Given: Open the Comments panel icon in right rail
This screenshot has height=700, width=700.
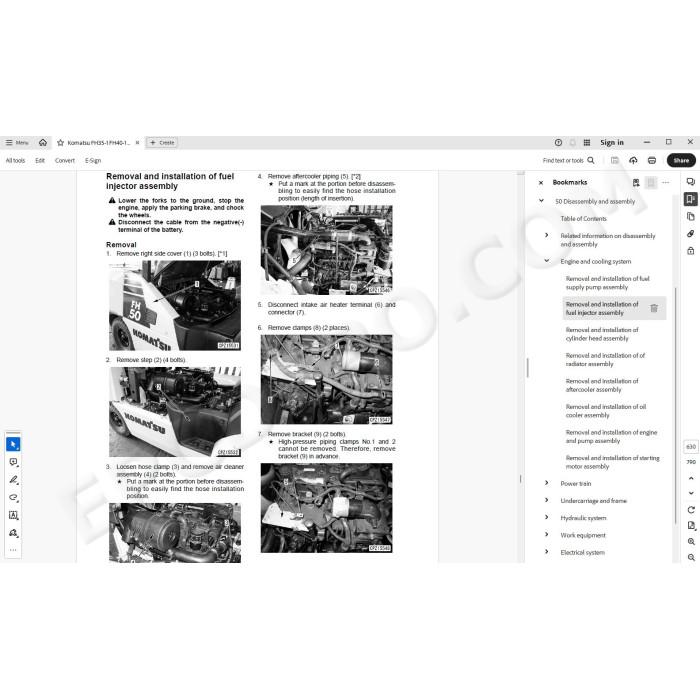Looking at the screenshot, I should [x=691, y=182].
